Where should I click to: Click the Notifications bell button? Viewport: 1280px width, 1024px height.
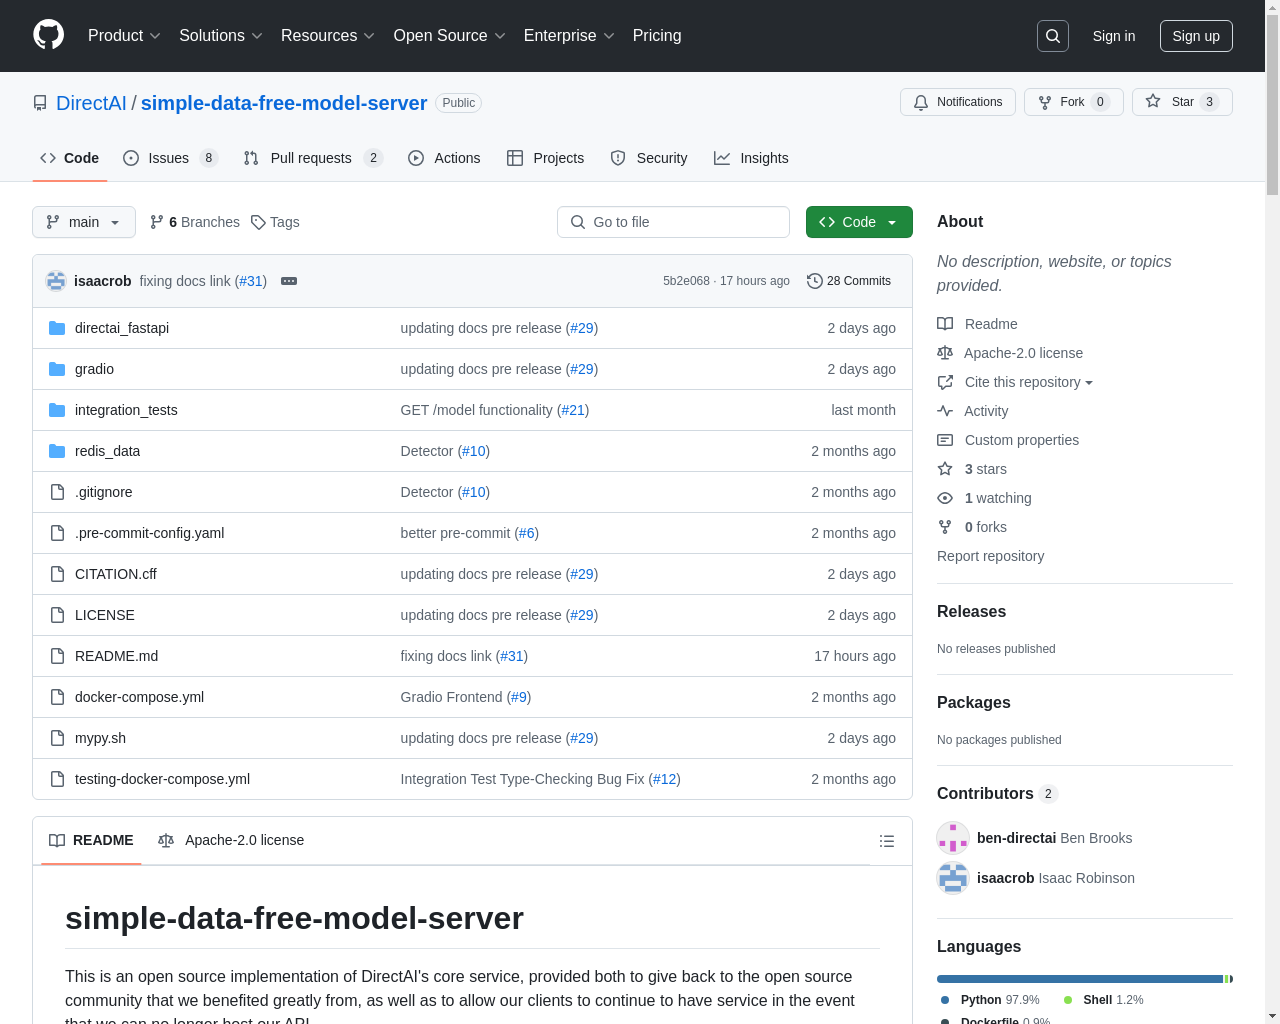(958, 102)
